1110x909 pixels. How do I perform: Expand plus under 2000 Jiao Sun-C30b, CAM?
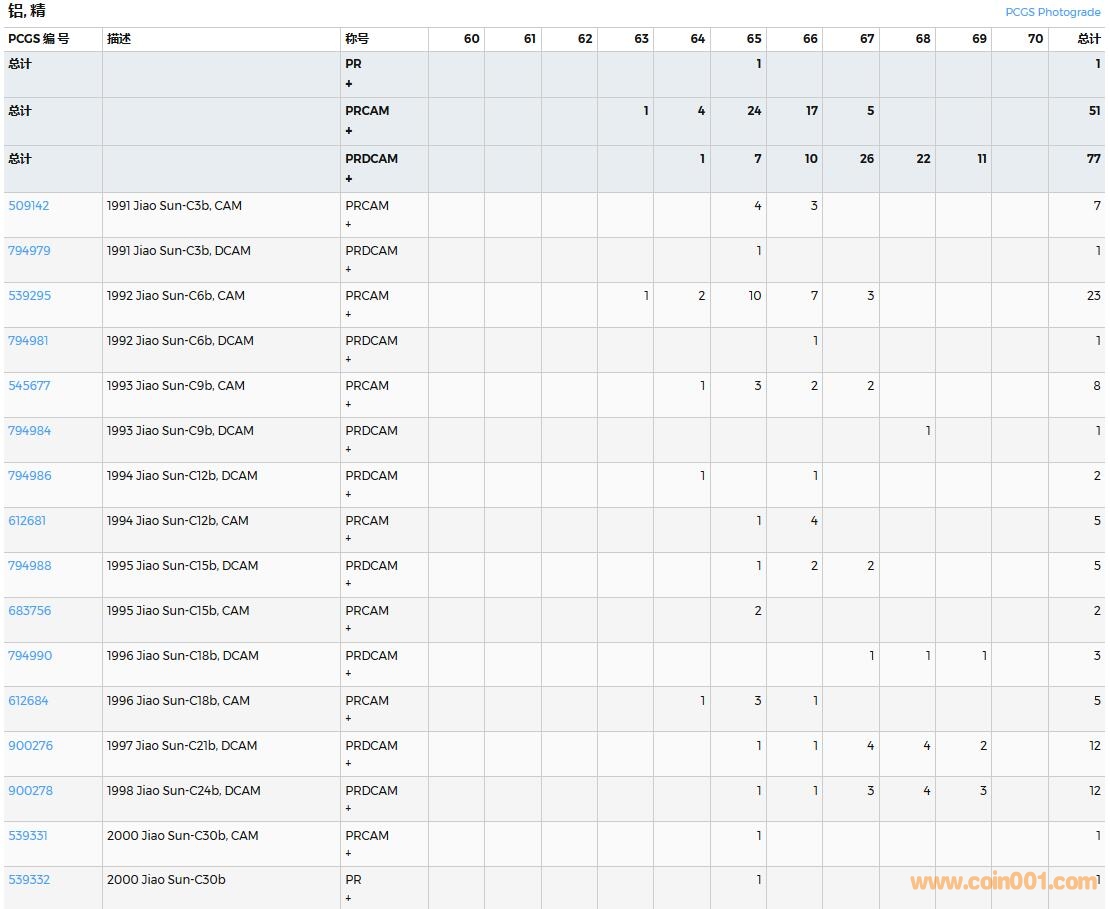(x=349, y=853)
